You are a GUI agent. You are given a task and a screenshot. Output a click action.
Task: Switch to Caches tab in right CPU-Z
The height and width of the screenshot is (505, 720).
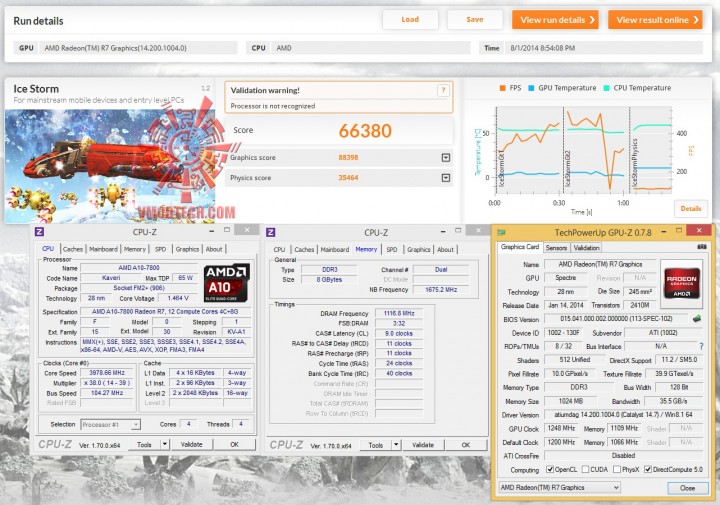tap(304, 250)
